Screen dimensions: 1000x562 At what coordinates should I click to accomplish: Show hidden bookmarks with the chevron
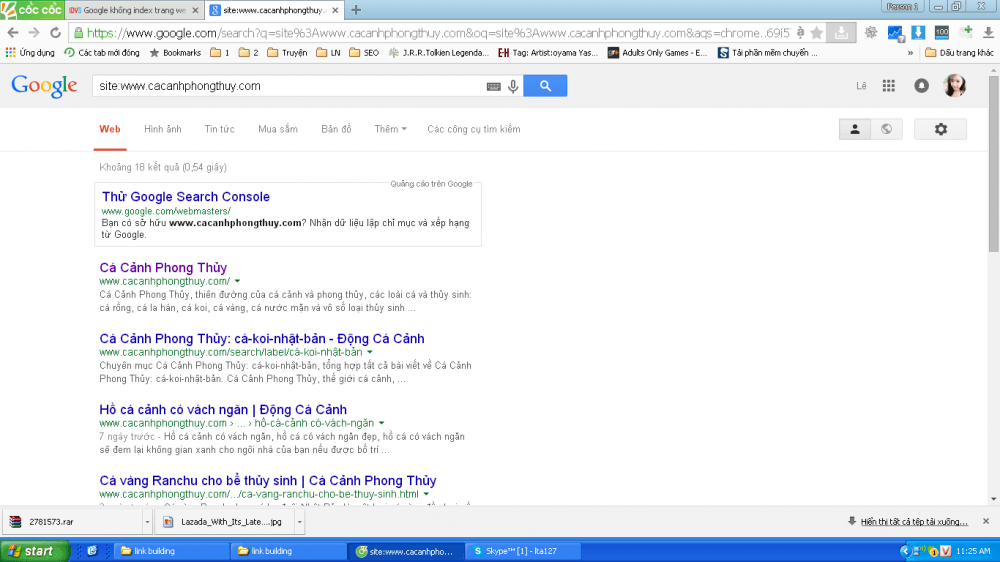coord(910,53)
